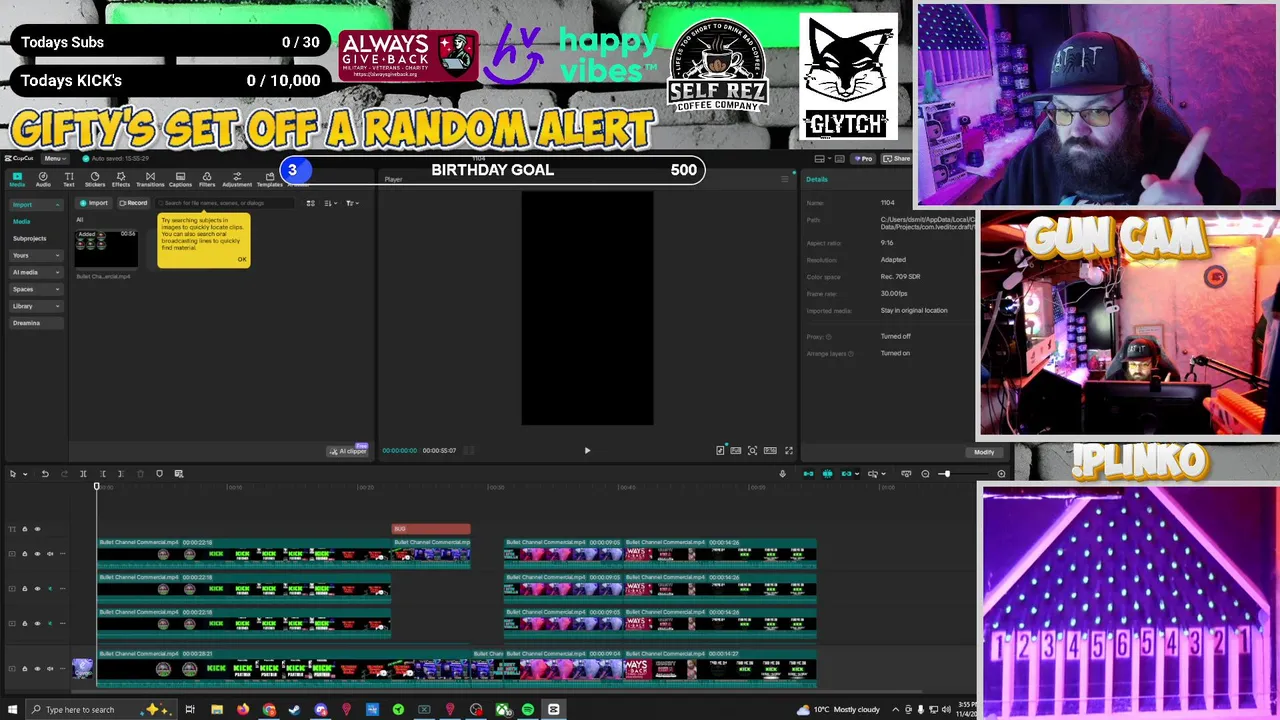Switch media grid view layout icon
The image size is (1280, 720).
pos(311,203)
